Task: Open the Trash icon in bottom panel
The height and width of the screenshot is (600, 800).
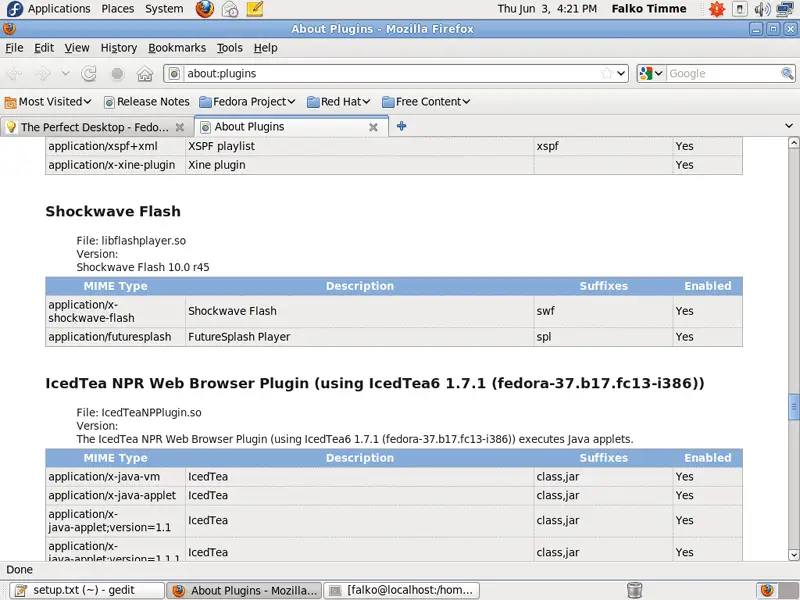Action: tap(634, 590)
